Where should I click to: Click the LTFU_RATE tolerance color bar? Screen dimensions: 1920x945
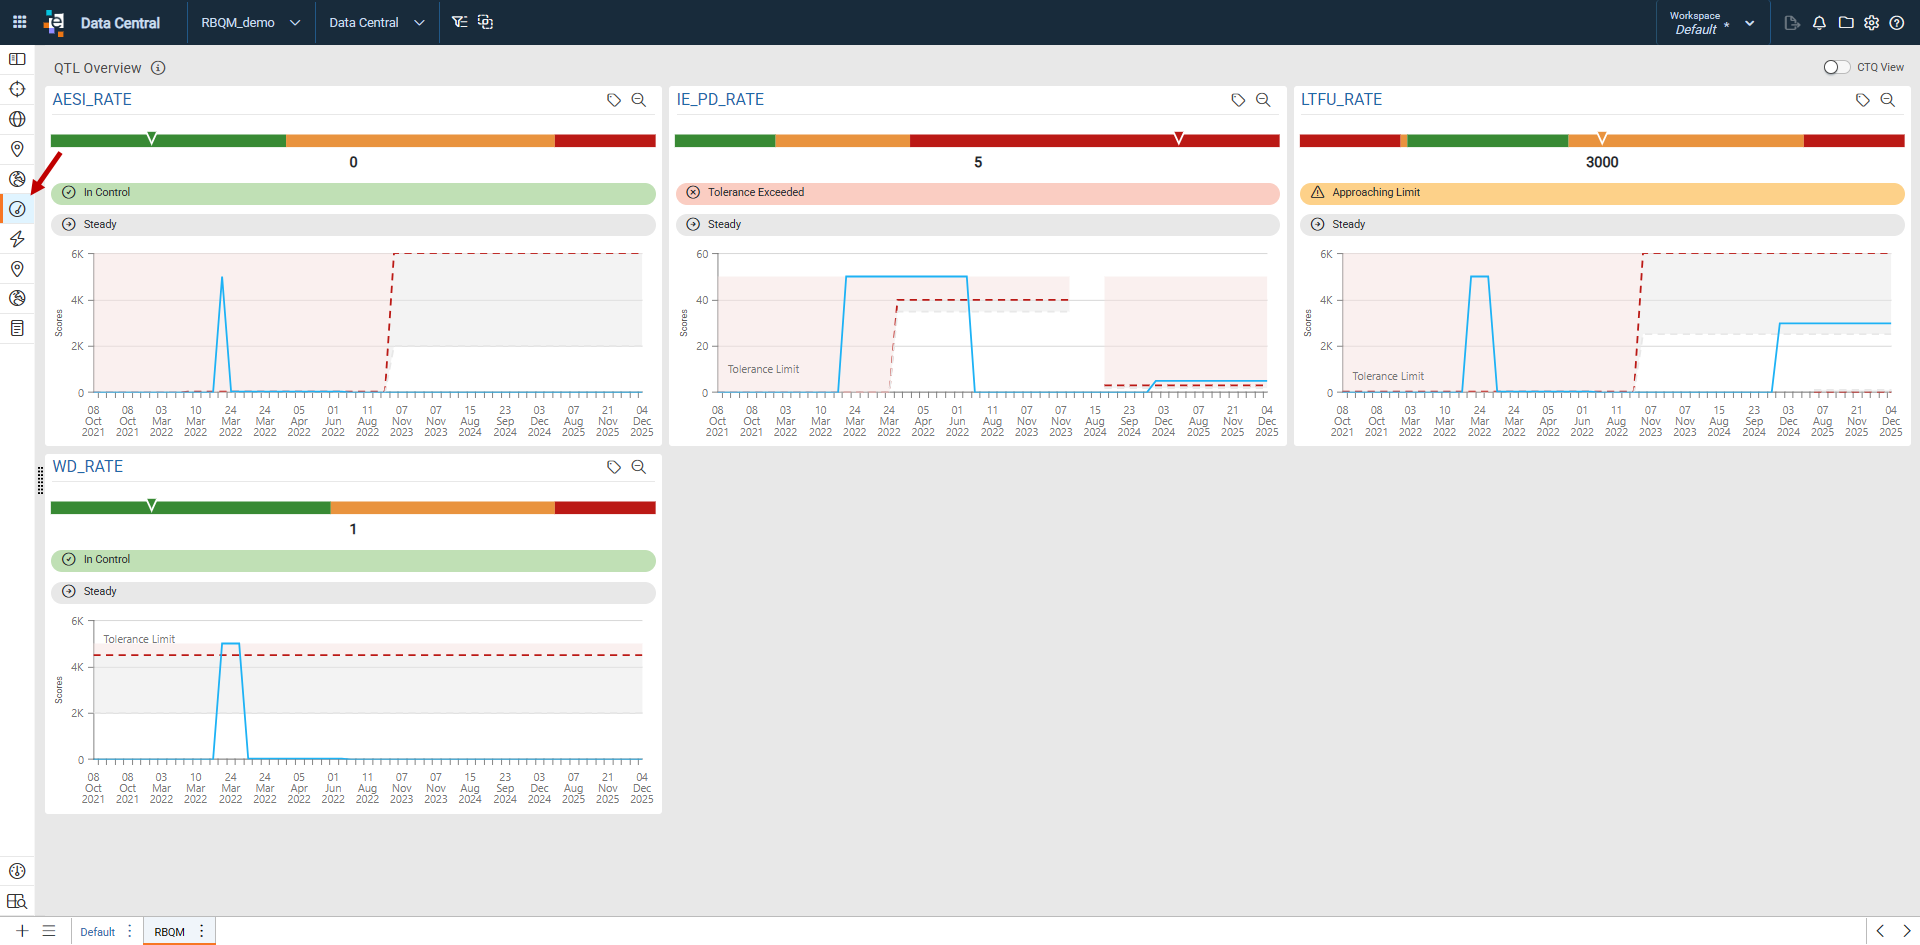tap(1602, 141)
